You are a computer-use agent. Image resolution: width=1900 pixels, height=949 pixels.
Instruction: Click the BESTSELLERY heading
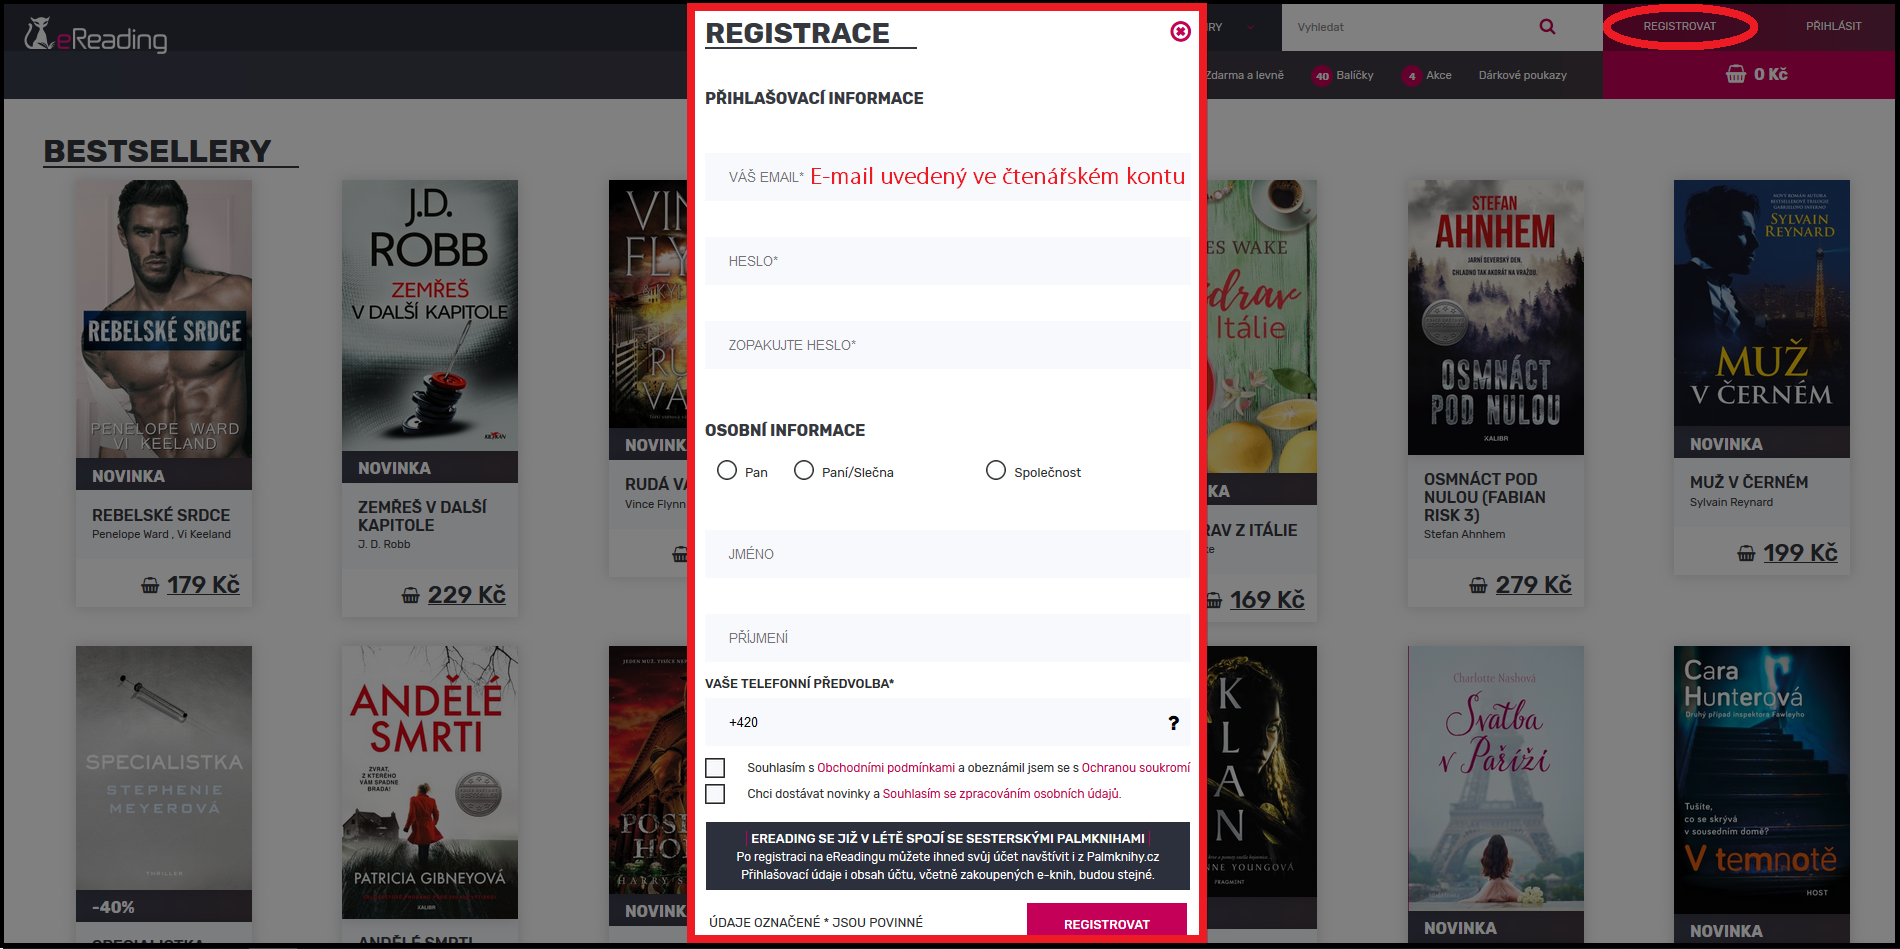(157, 151)
